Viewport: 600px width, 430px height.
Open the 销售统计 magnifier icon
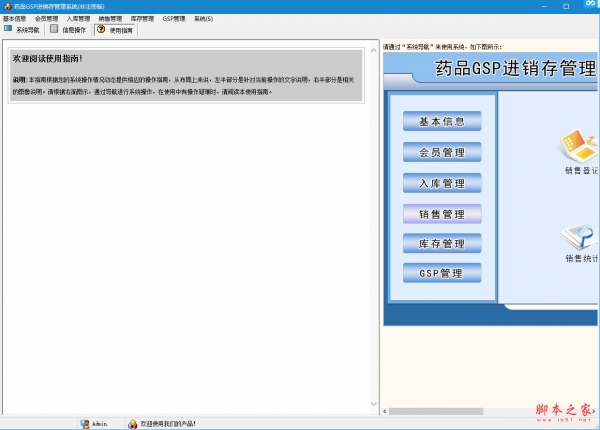579,237
